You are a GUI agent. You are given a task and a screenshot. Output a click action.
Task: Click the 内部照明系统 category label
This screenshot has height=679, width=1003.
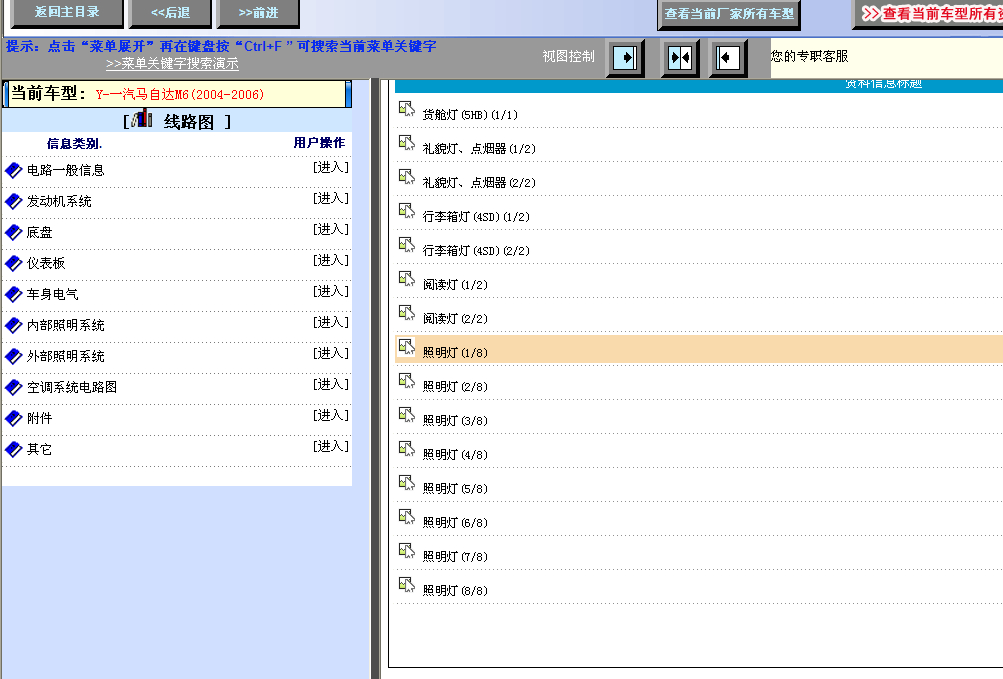[65, 326]
